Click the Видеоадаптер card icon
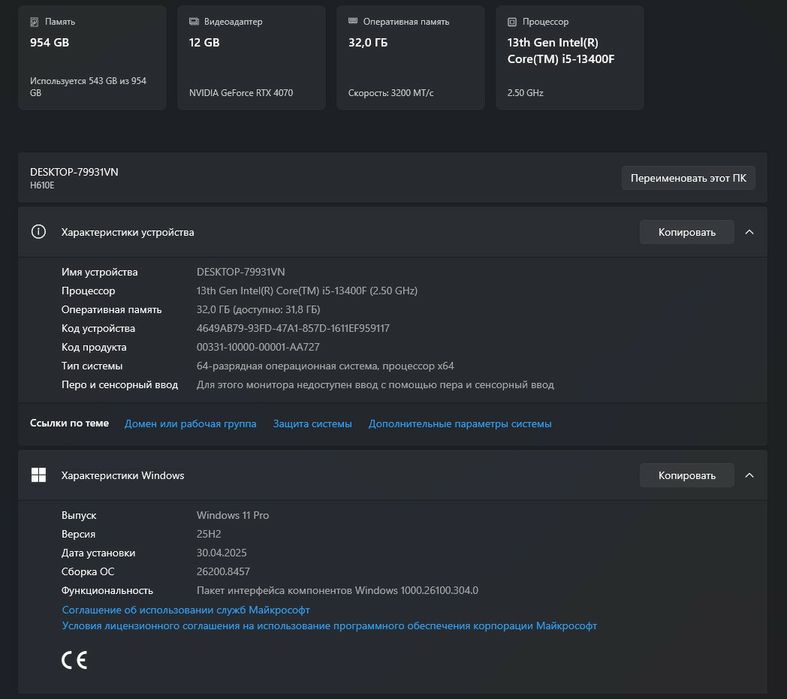Image resolution: width=787 pixels, height=699 pixels. [194, 22]
